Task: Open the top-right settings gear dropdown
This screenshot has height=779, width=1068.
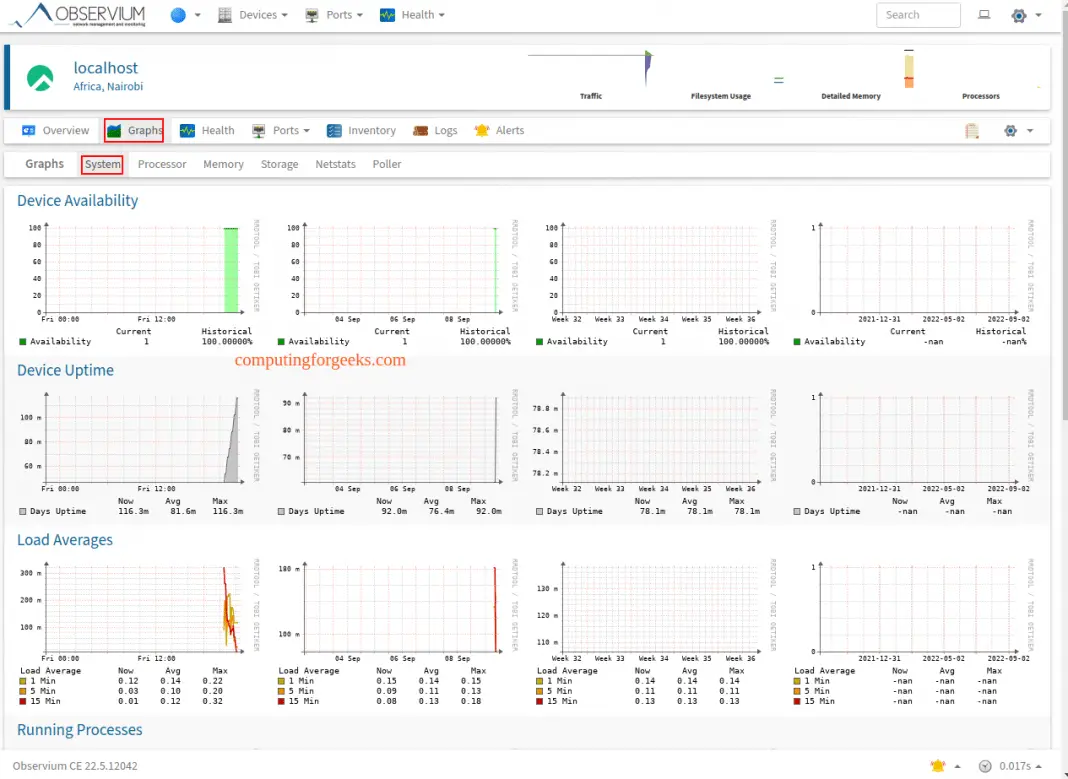Action: (1021, 14)
